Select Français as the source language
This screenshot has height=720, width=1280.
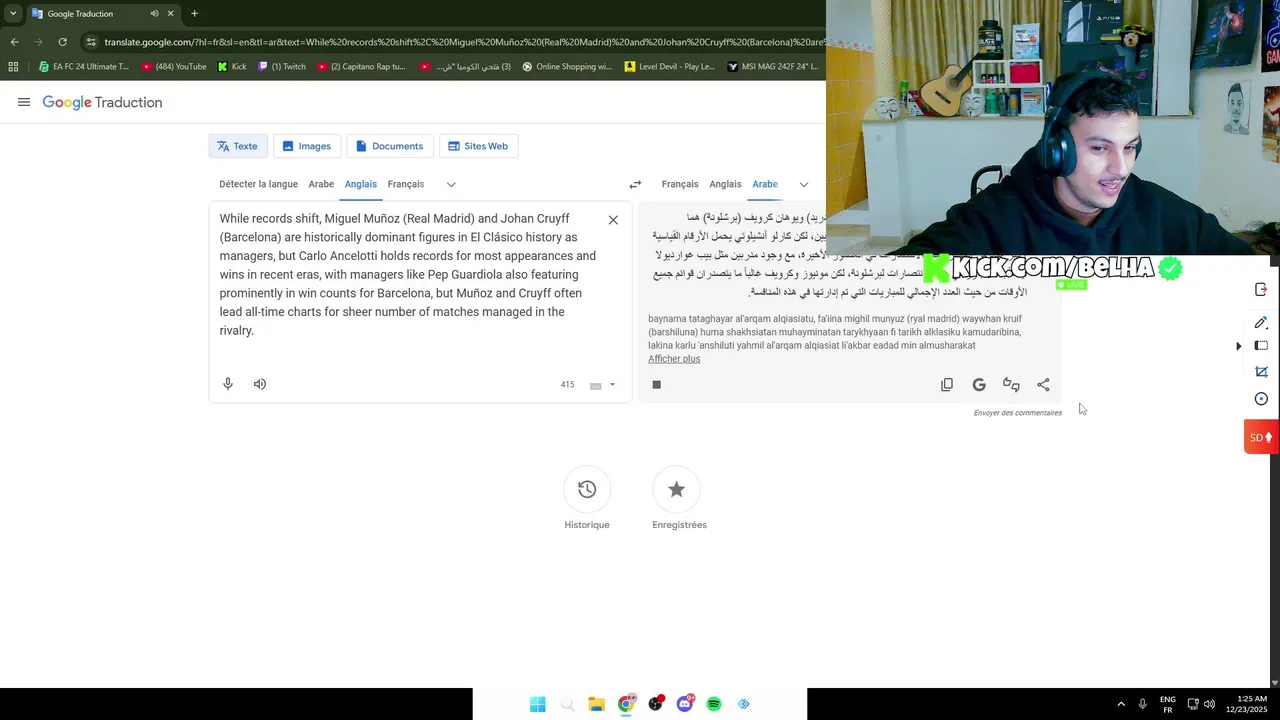(406, 184)
